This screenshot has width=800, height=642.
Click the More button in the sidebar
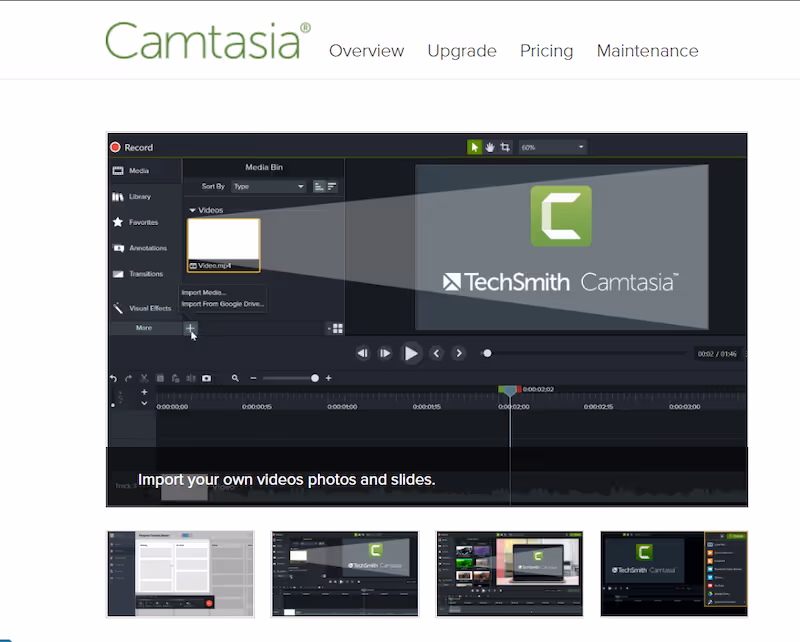(144, 328)
